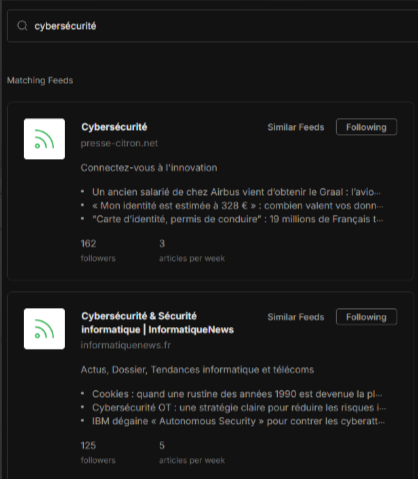Screen dimensions: 418x479
Task: Focus the cybersécurité search field
Action: click(x=212, y=26)
